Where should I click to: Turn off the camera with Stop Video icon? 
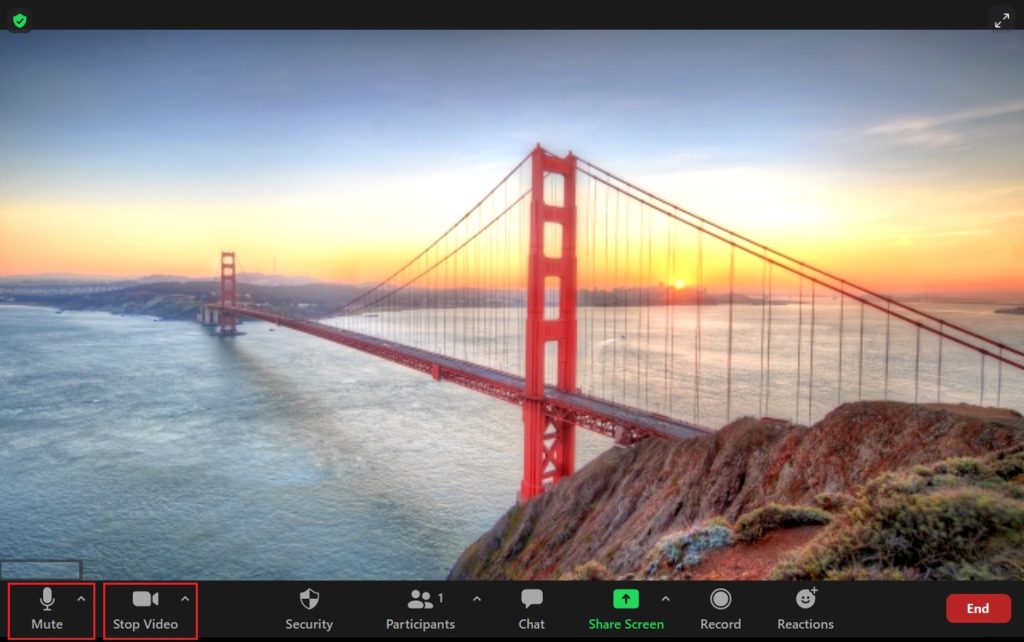145,599
